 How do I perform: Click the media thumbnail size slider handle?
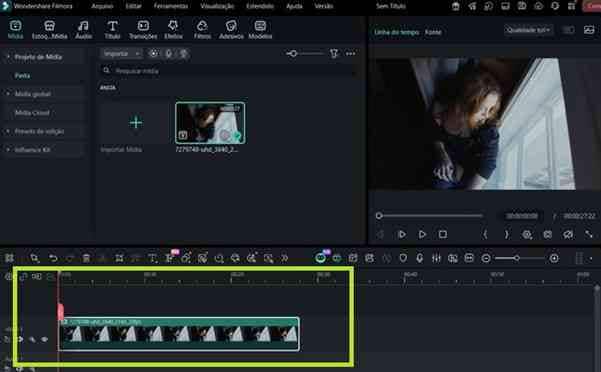(x=293, y=54)
